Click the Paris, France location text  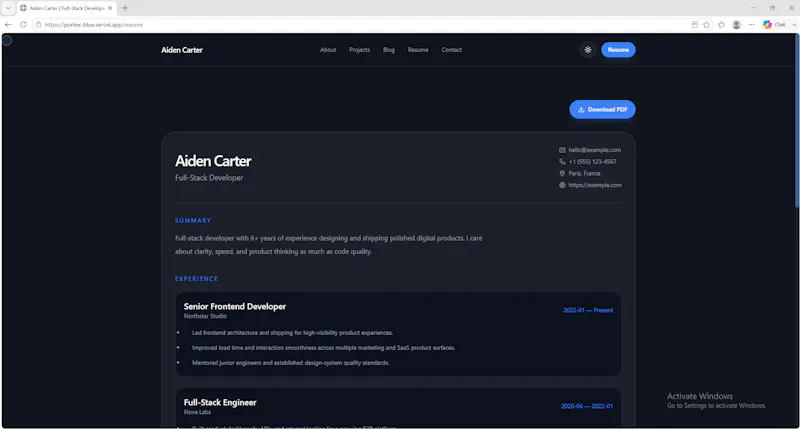point(584,173)
